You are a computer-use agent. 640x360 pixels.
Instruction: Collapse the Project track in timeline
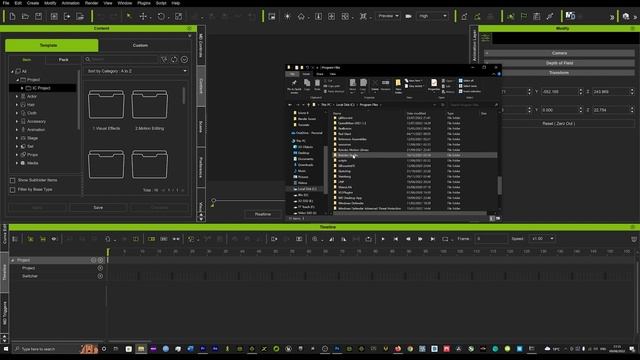[x=13, y=260]
